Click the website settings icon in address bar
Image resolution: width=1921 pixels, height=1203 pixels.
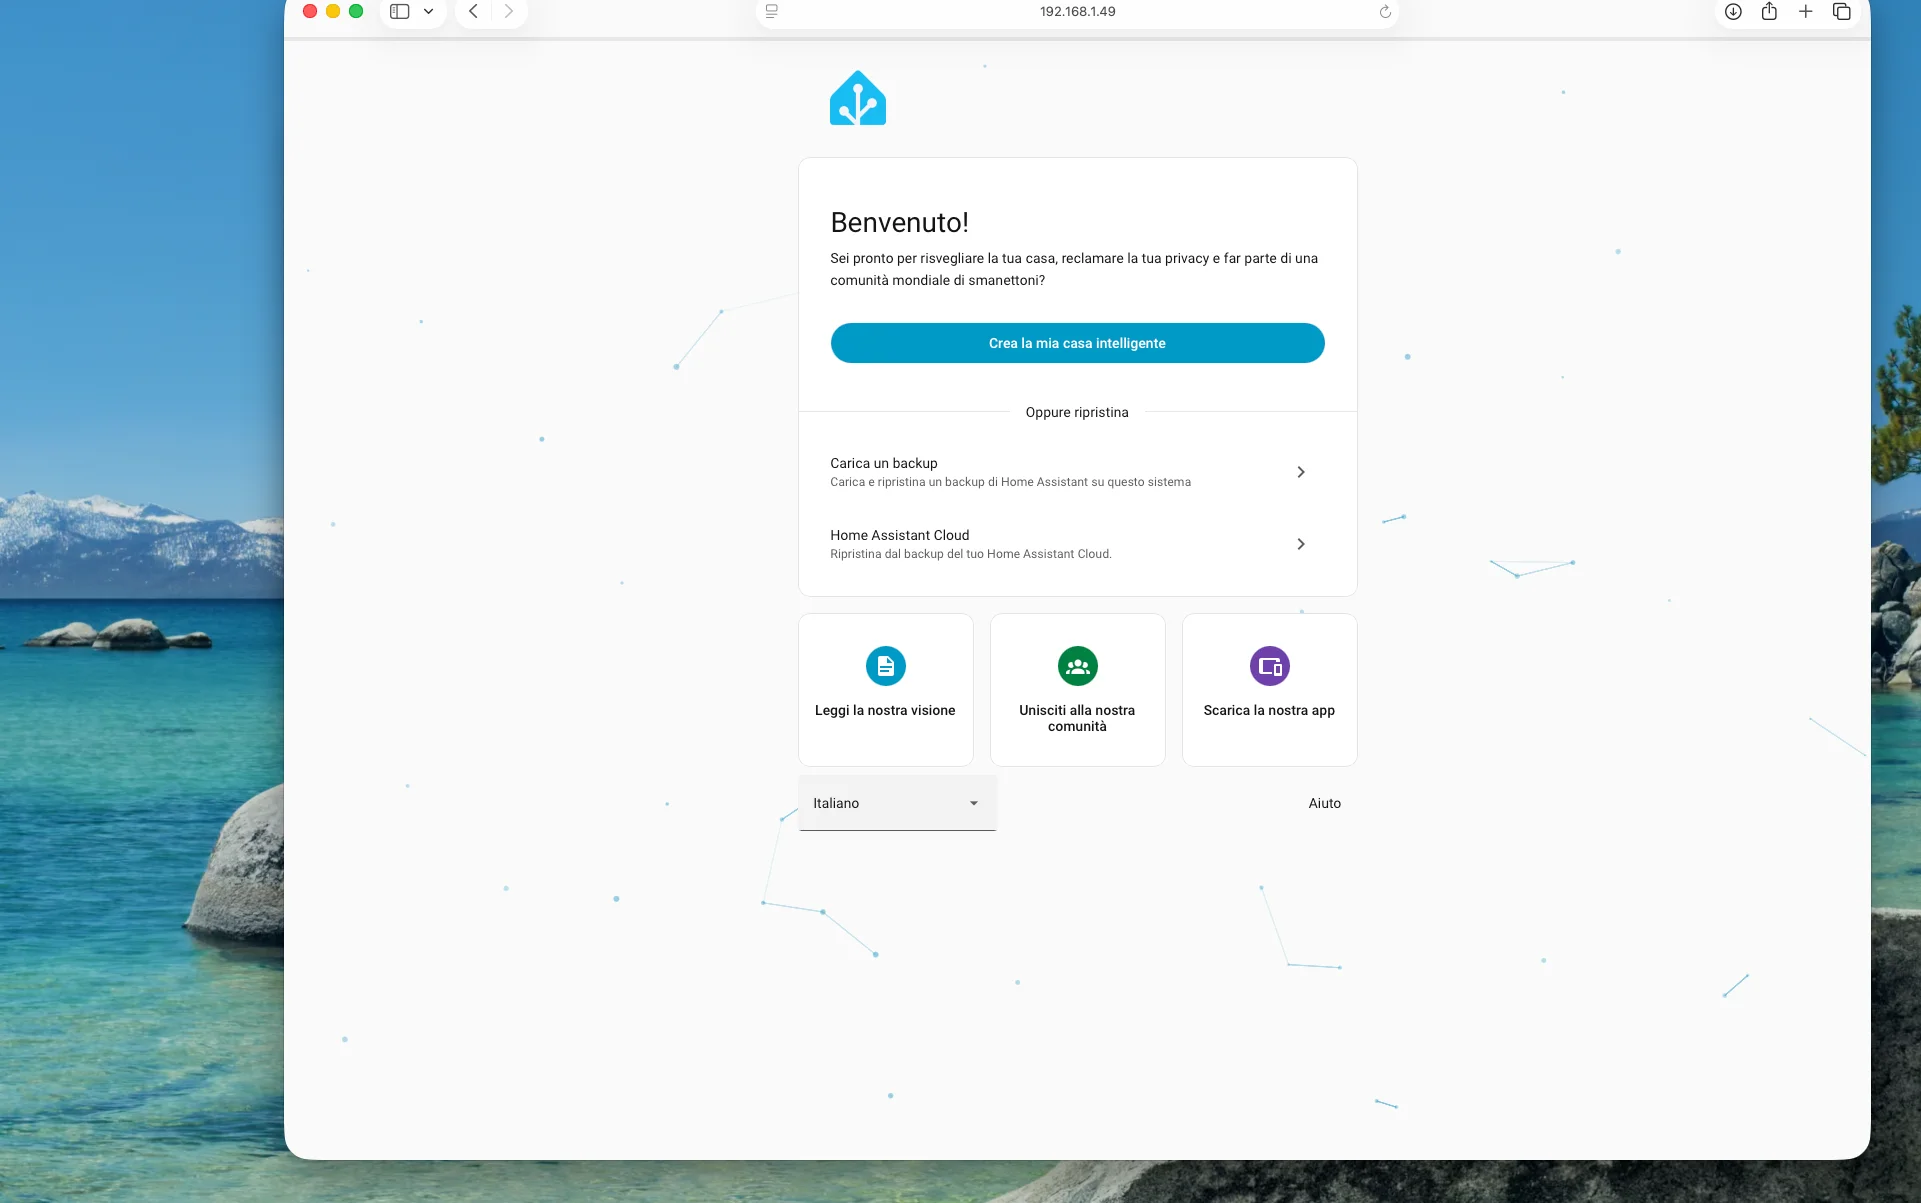(770, 12)
